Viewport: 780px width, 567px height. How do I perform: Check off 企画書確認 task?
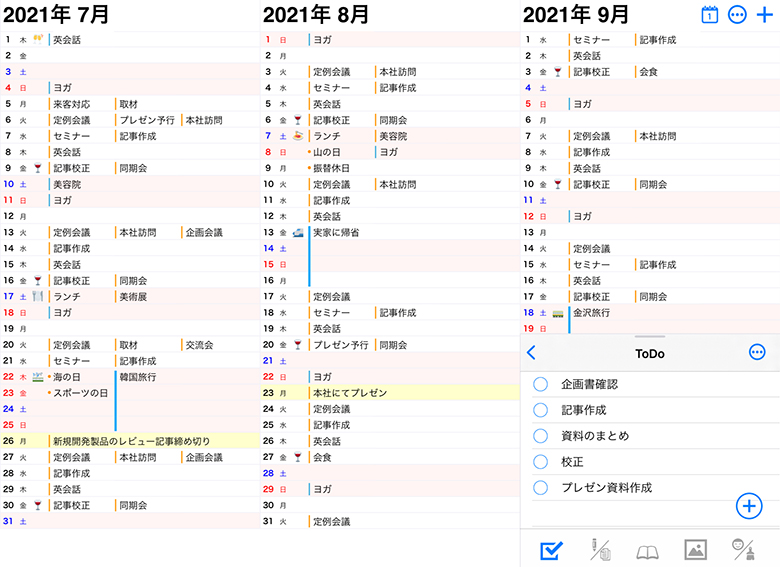(541, 384)
